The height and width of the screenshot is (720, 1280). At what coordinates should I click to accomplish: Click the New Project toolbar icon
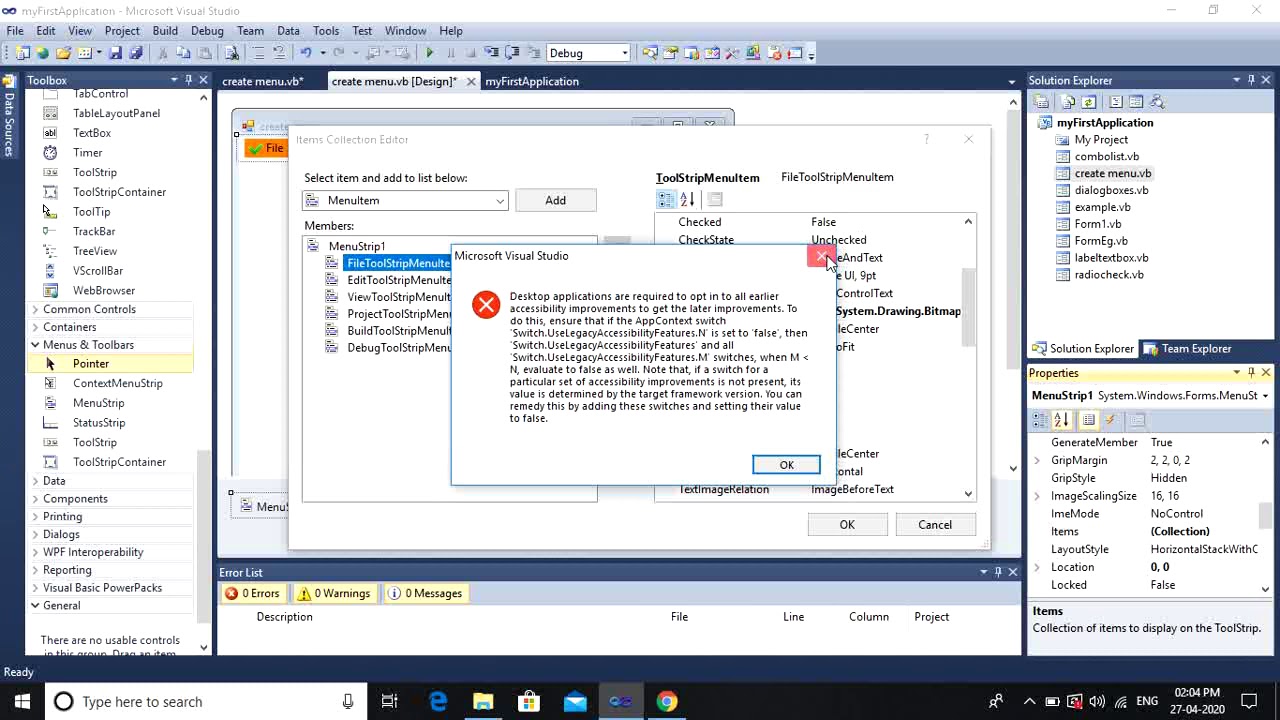(22, 53)
